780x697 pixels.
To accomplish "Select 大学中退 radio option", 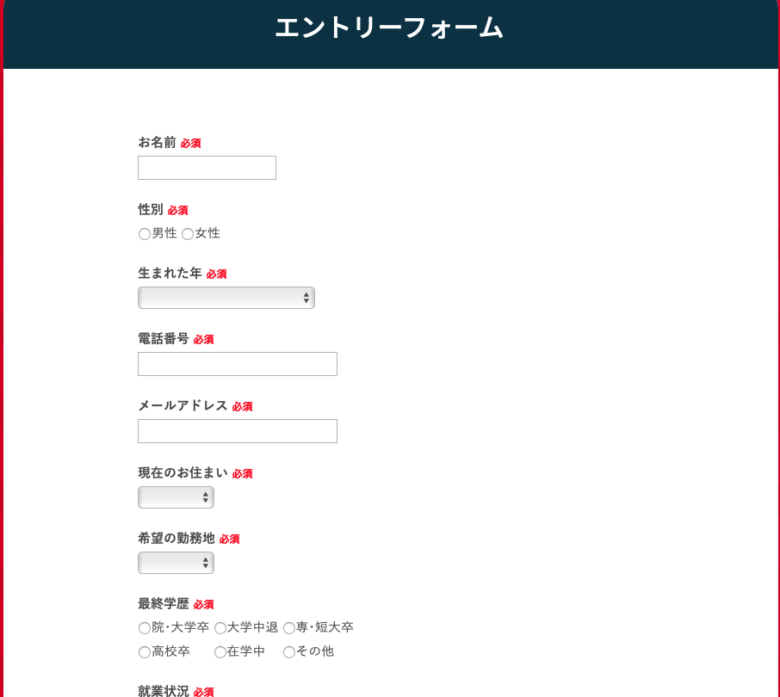I will point(220,628).
